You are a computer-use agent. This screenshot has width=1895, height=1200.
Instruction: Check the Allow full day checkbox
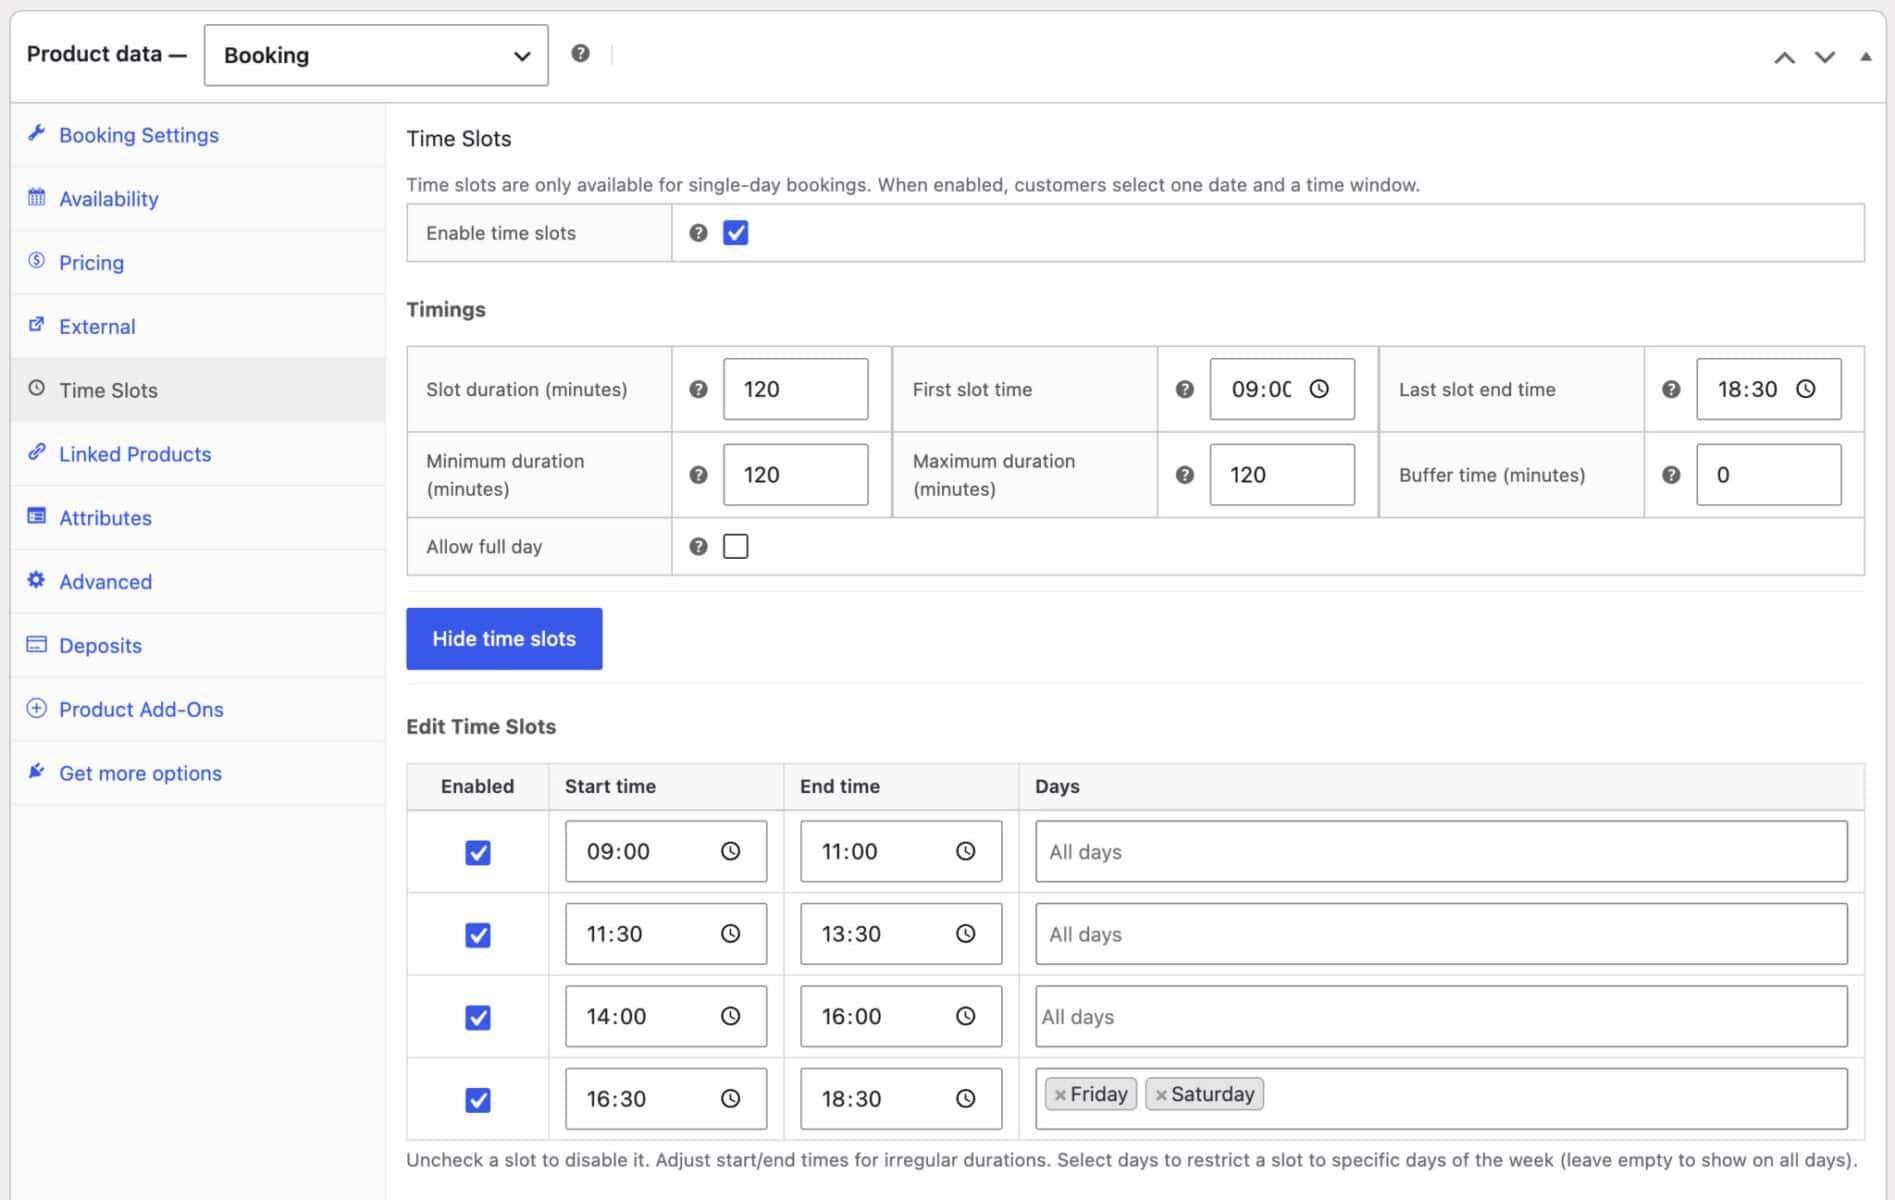click(736, 546)
